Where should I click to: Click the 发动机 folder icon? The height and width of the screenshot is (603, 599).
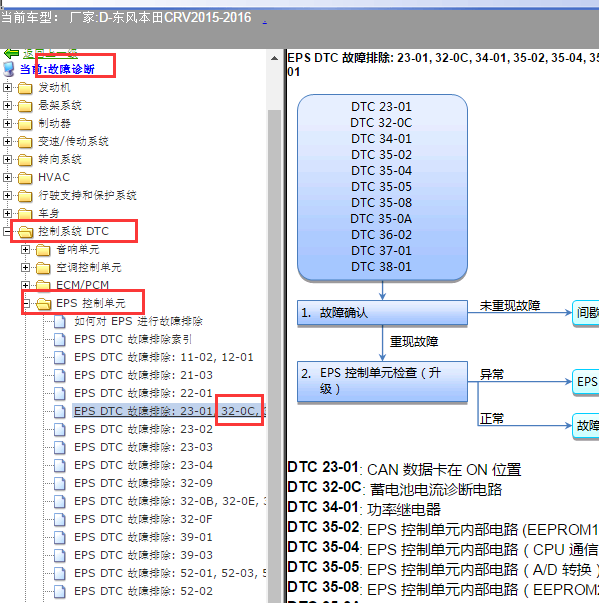[x=25, y=88]
